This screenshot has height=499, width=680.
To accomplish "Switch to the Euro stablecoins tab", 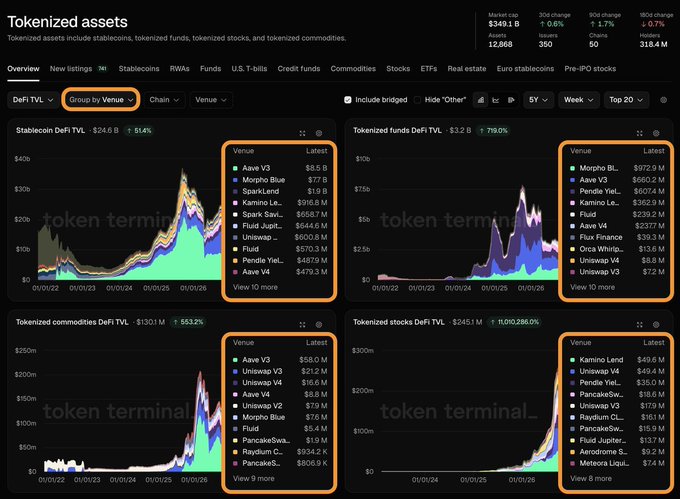I will point(525,68).
